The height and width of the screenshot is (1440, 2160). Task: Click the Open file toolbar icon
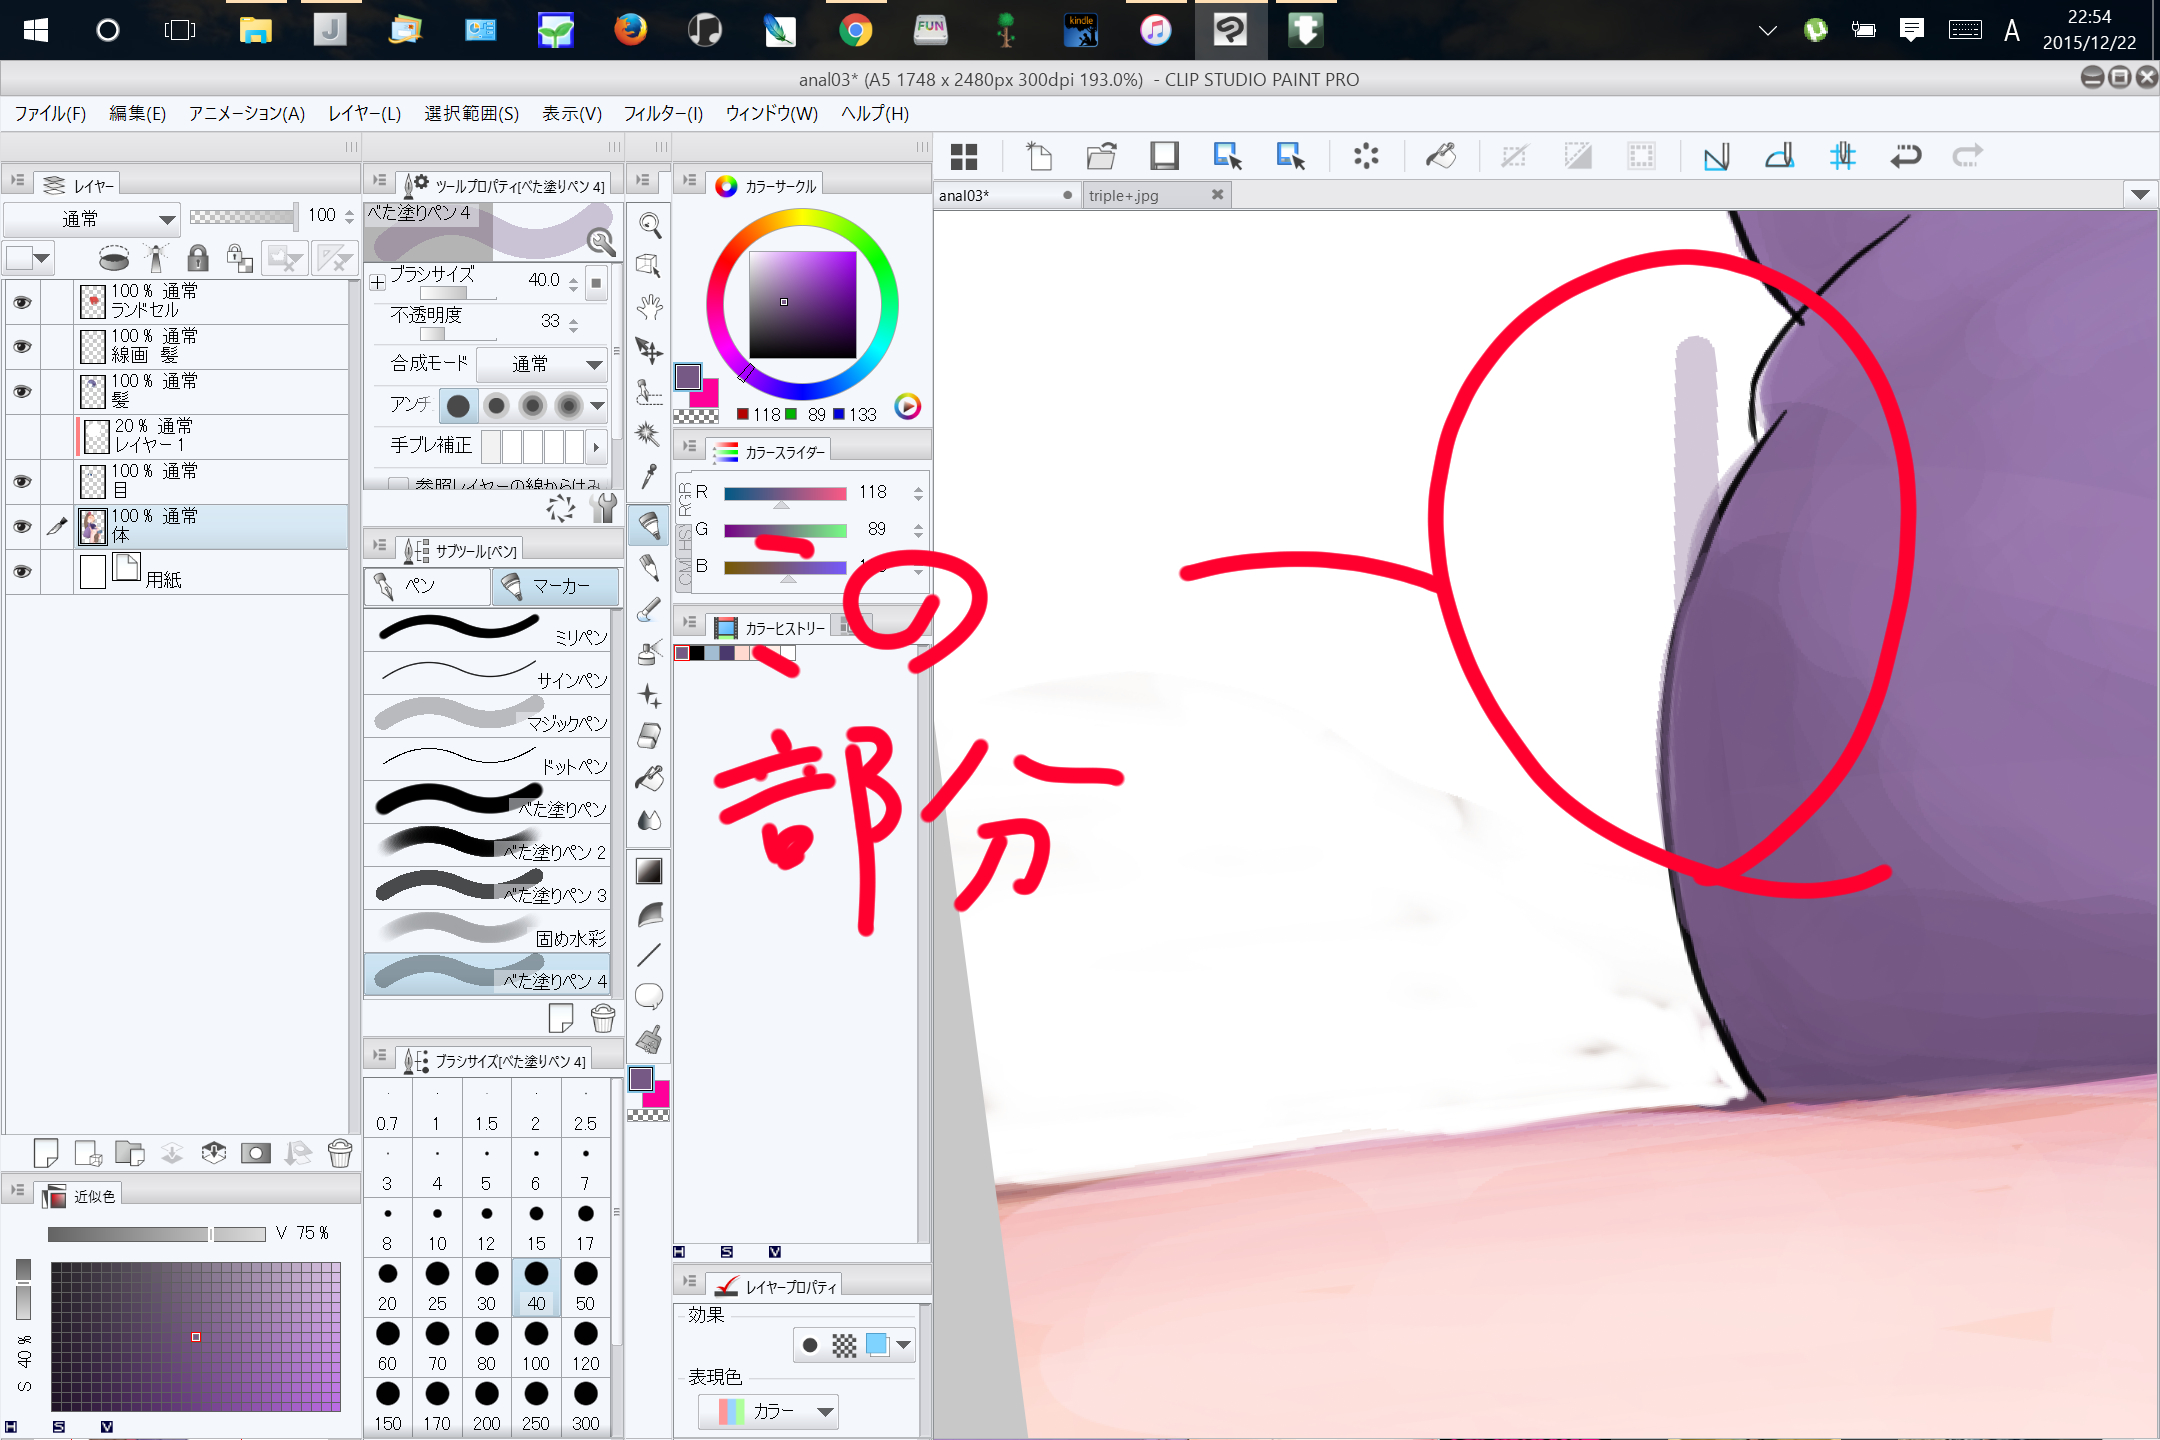point(1101,156)
